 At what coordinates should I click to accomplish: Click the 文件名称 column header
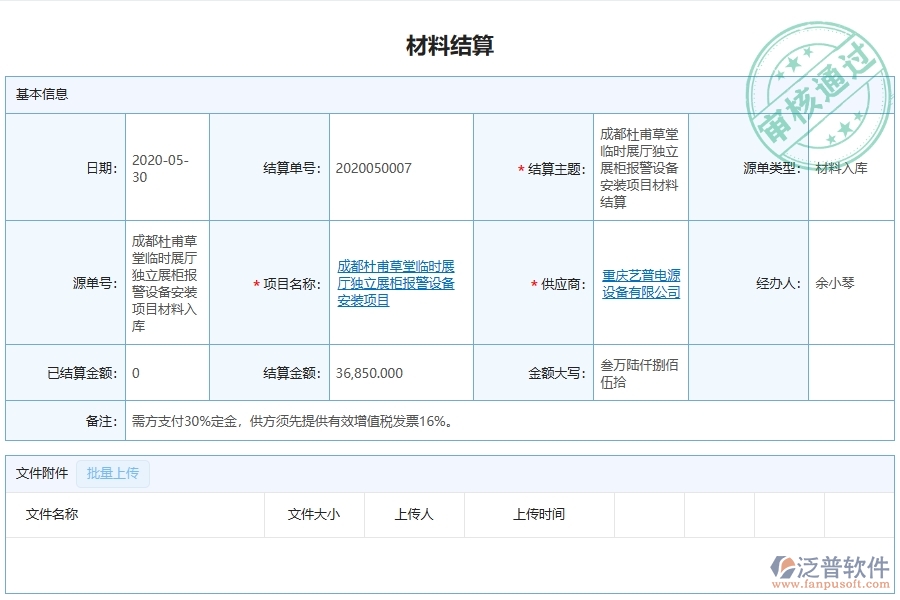pos(55,515)
